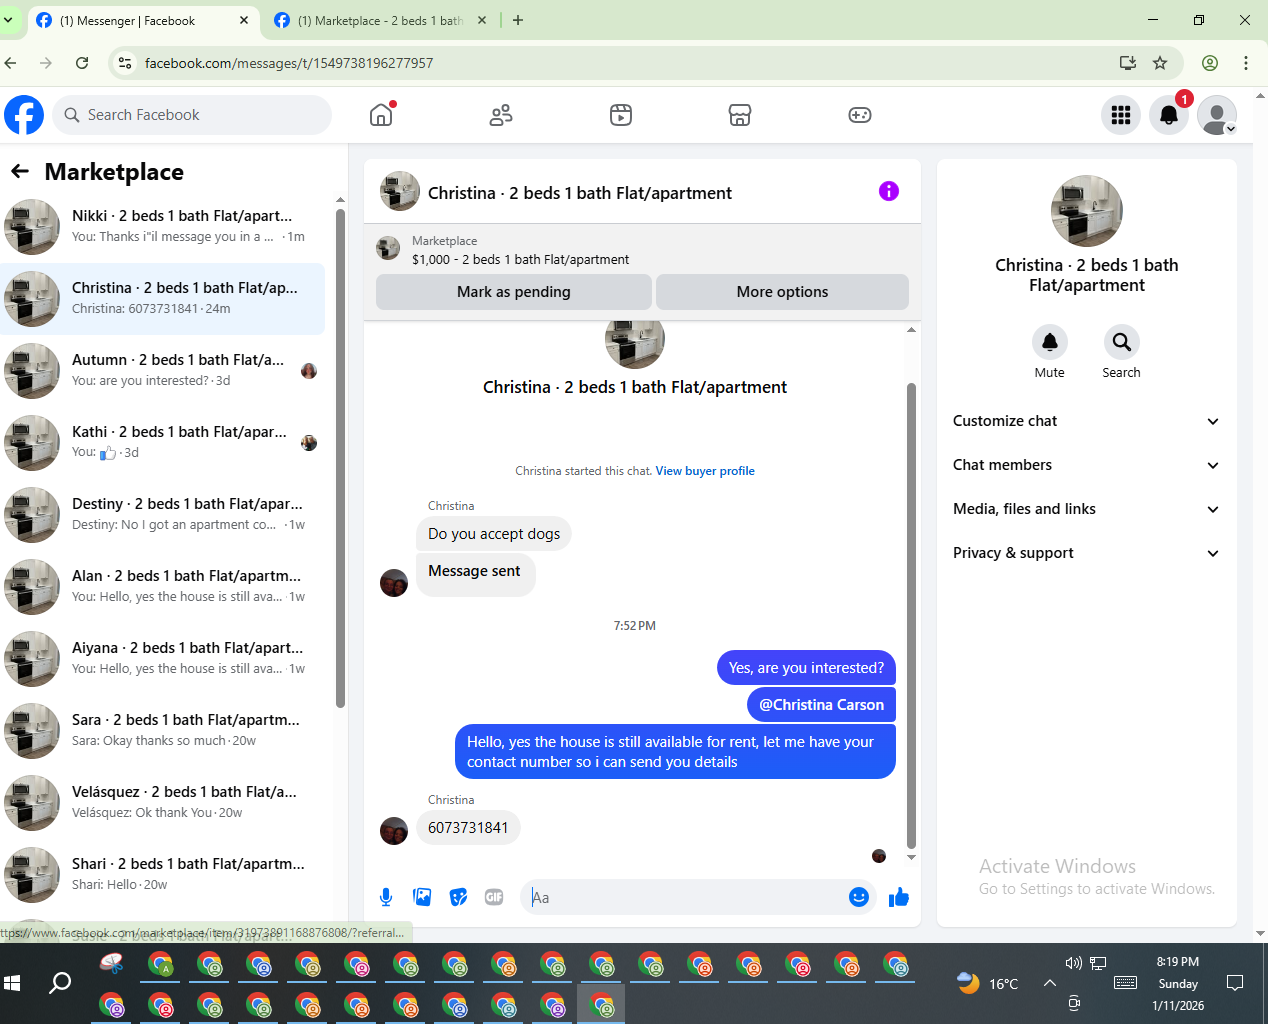Open the Video (Watch) icon
The height and width of the screenshot is (1024, 1268).
(x=621, y=115)
